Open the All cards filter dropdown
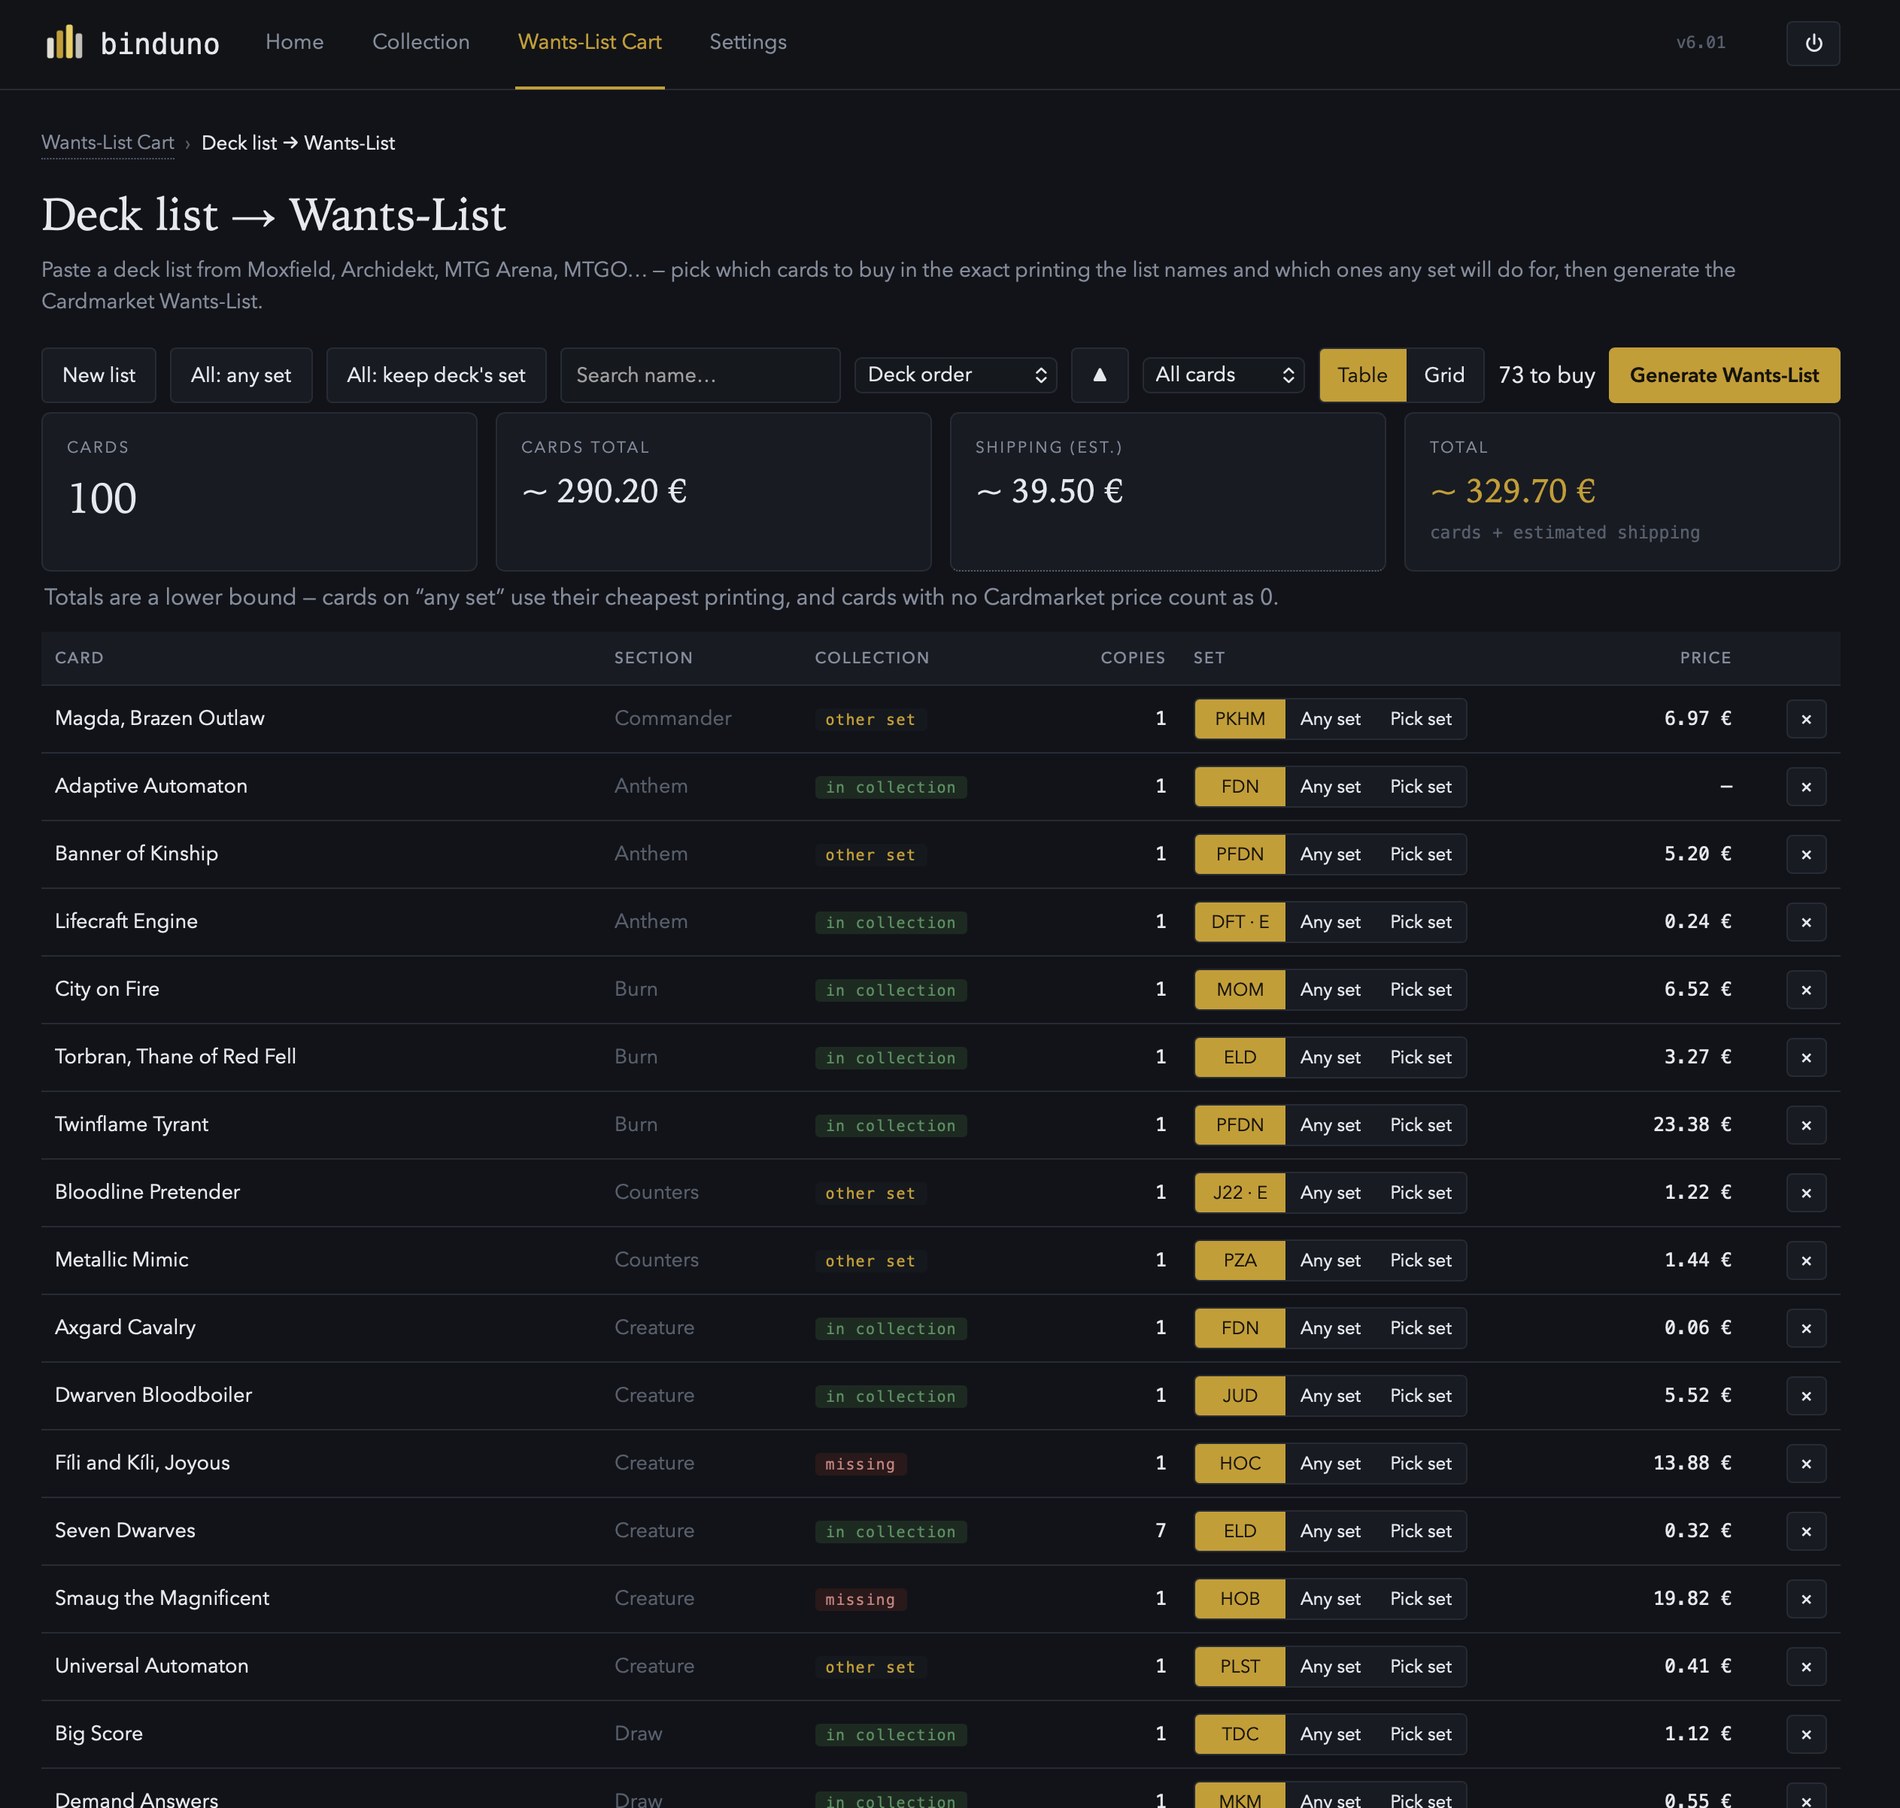 [x=1223, y=375]
